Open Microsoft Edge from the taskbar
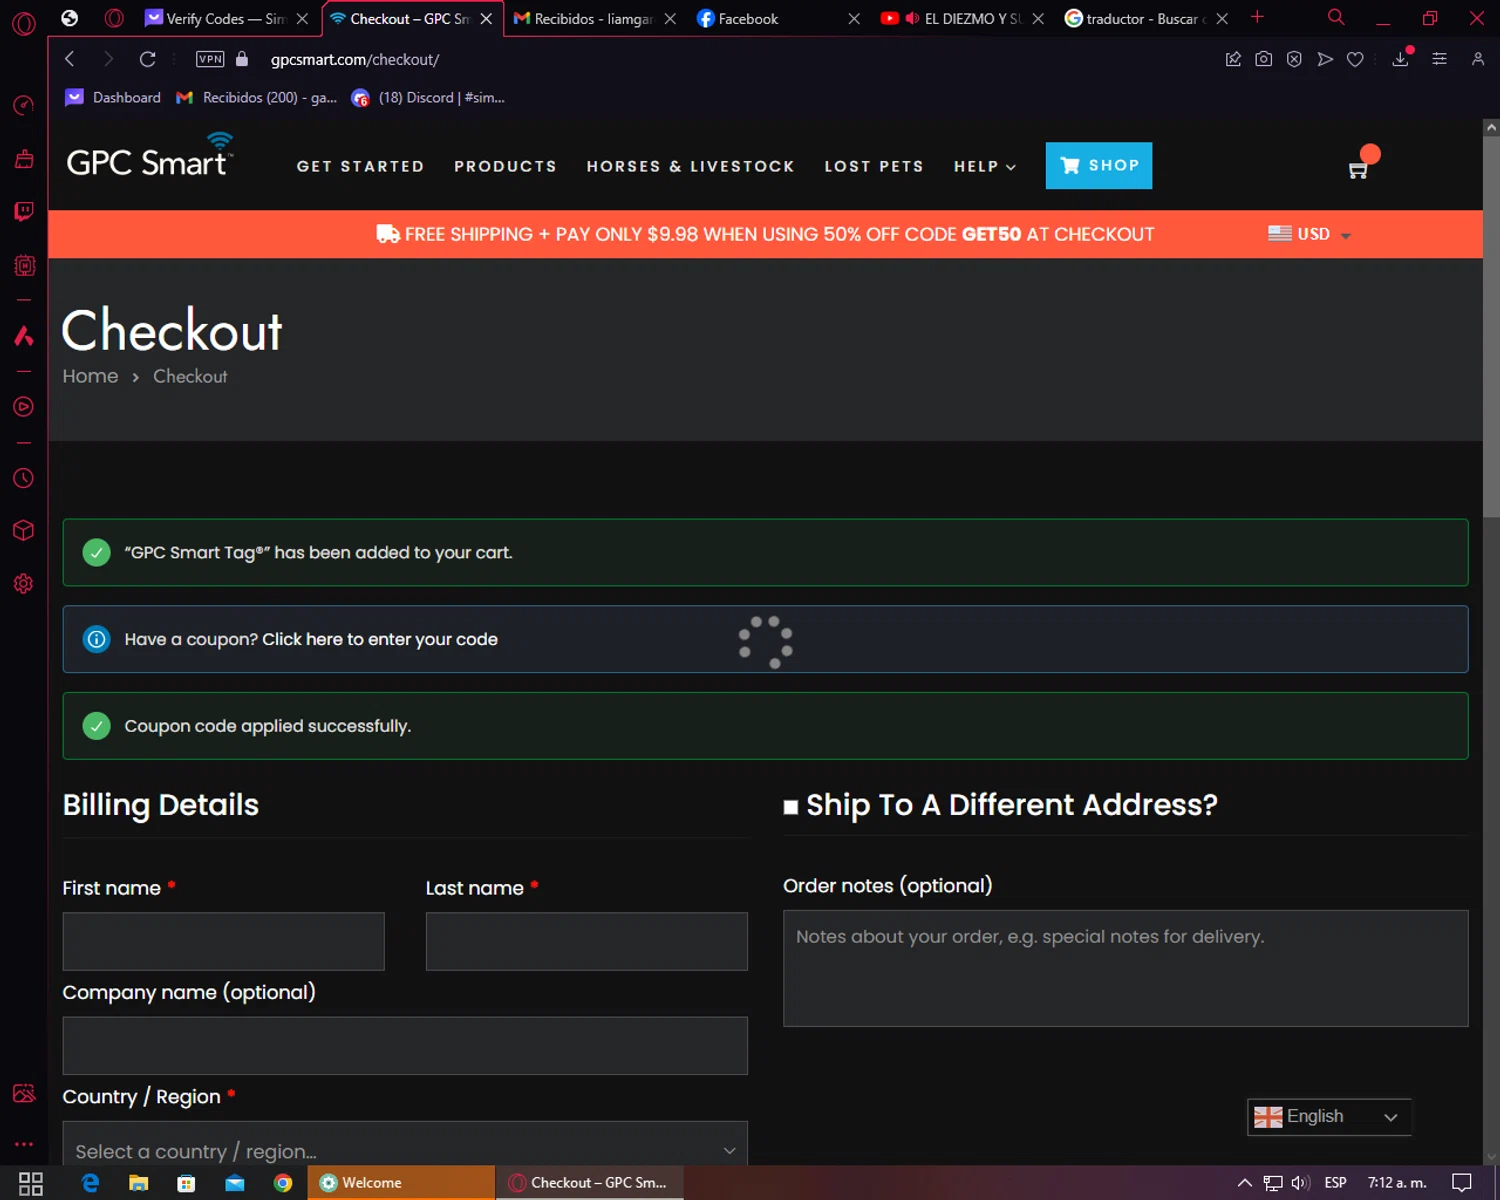 (x=90, y=1183)
